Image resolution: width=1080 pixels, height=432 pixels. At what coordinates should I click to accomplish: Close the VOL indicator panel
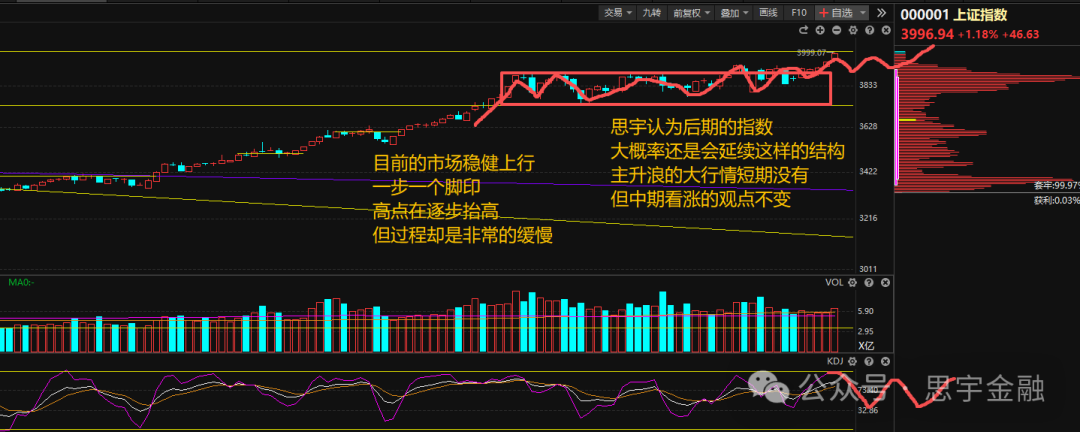point(885,283)
